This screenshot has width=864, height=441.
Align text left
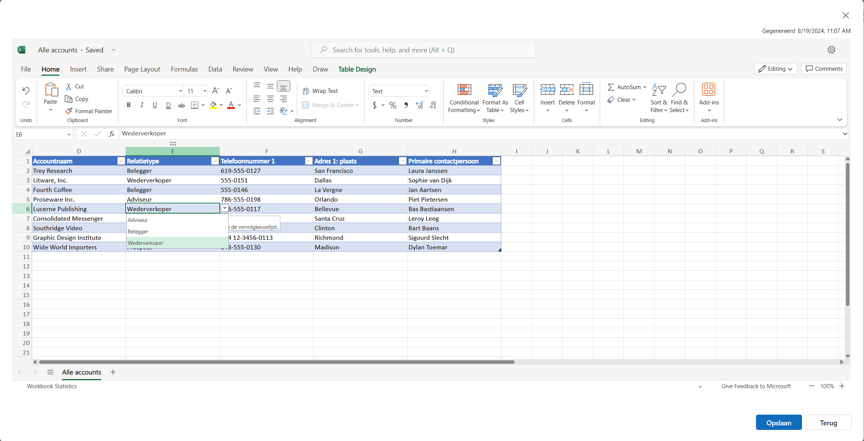coord(257,99)
